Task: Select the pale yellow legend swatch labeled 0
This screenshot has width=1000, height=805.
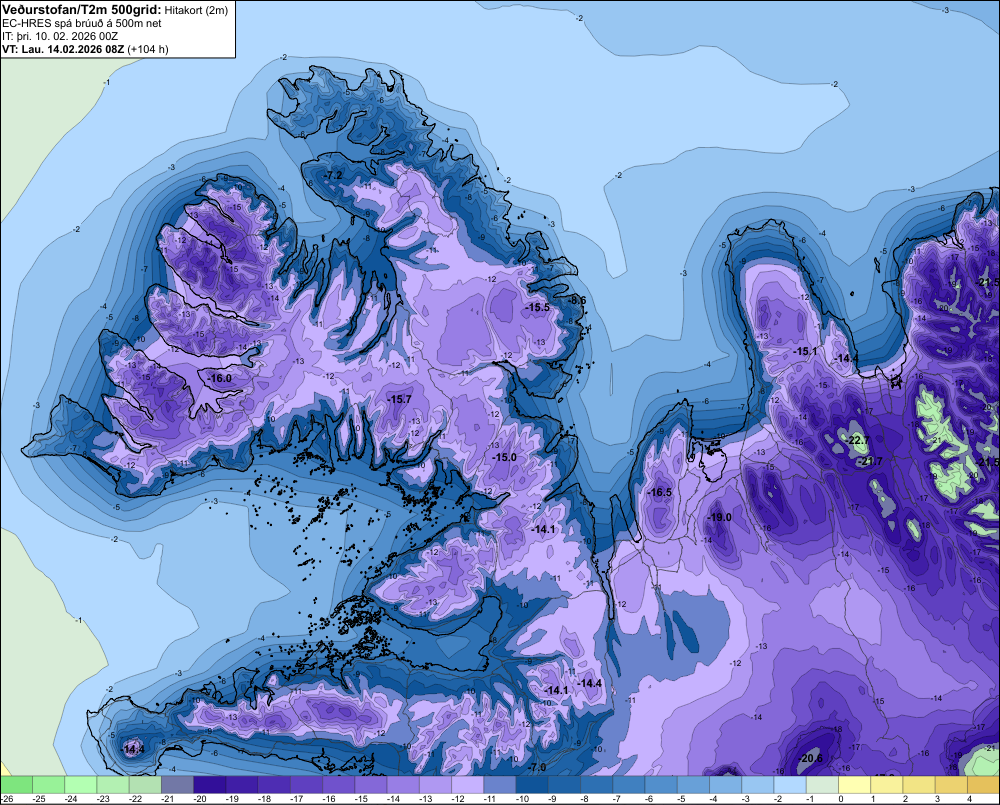Action: tap(855, 785)
